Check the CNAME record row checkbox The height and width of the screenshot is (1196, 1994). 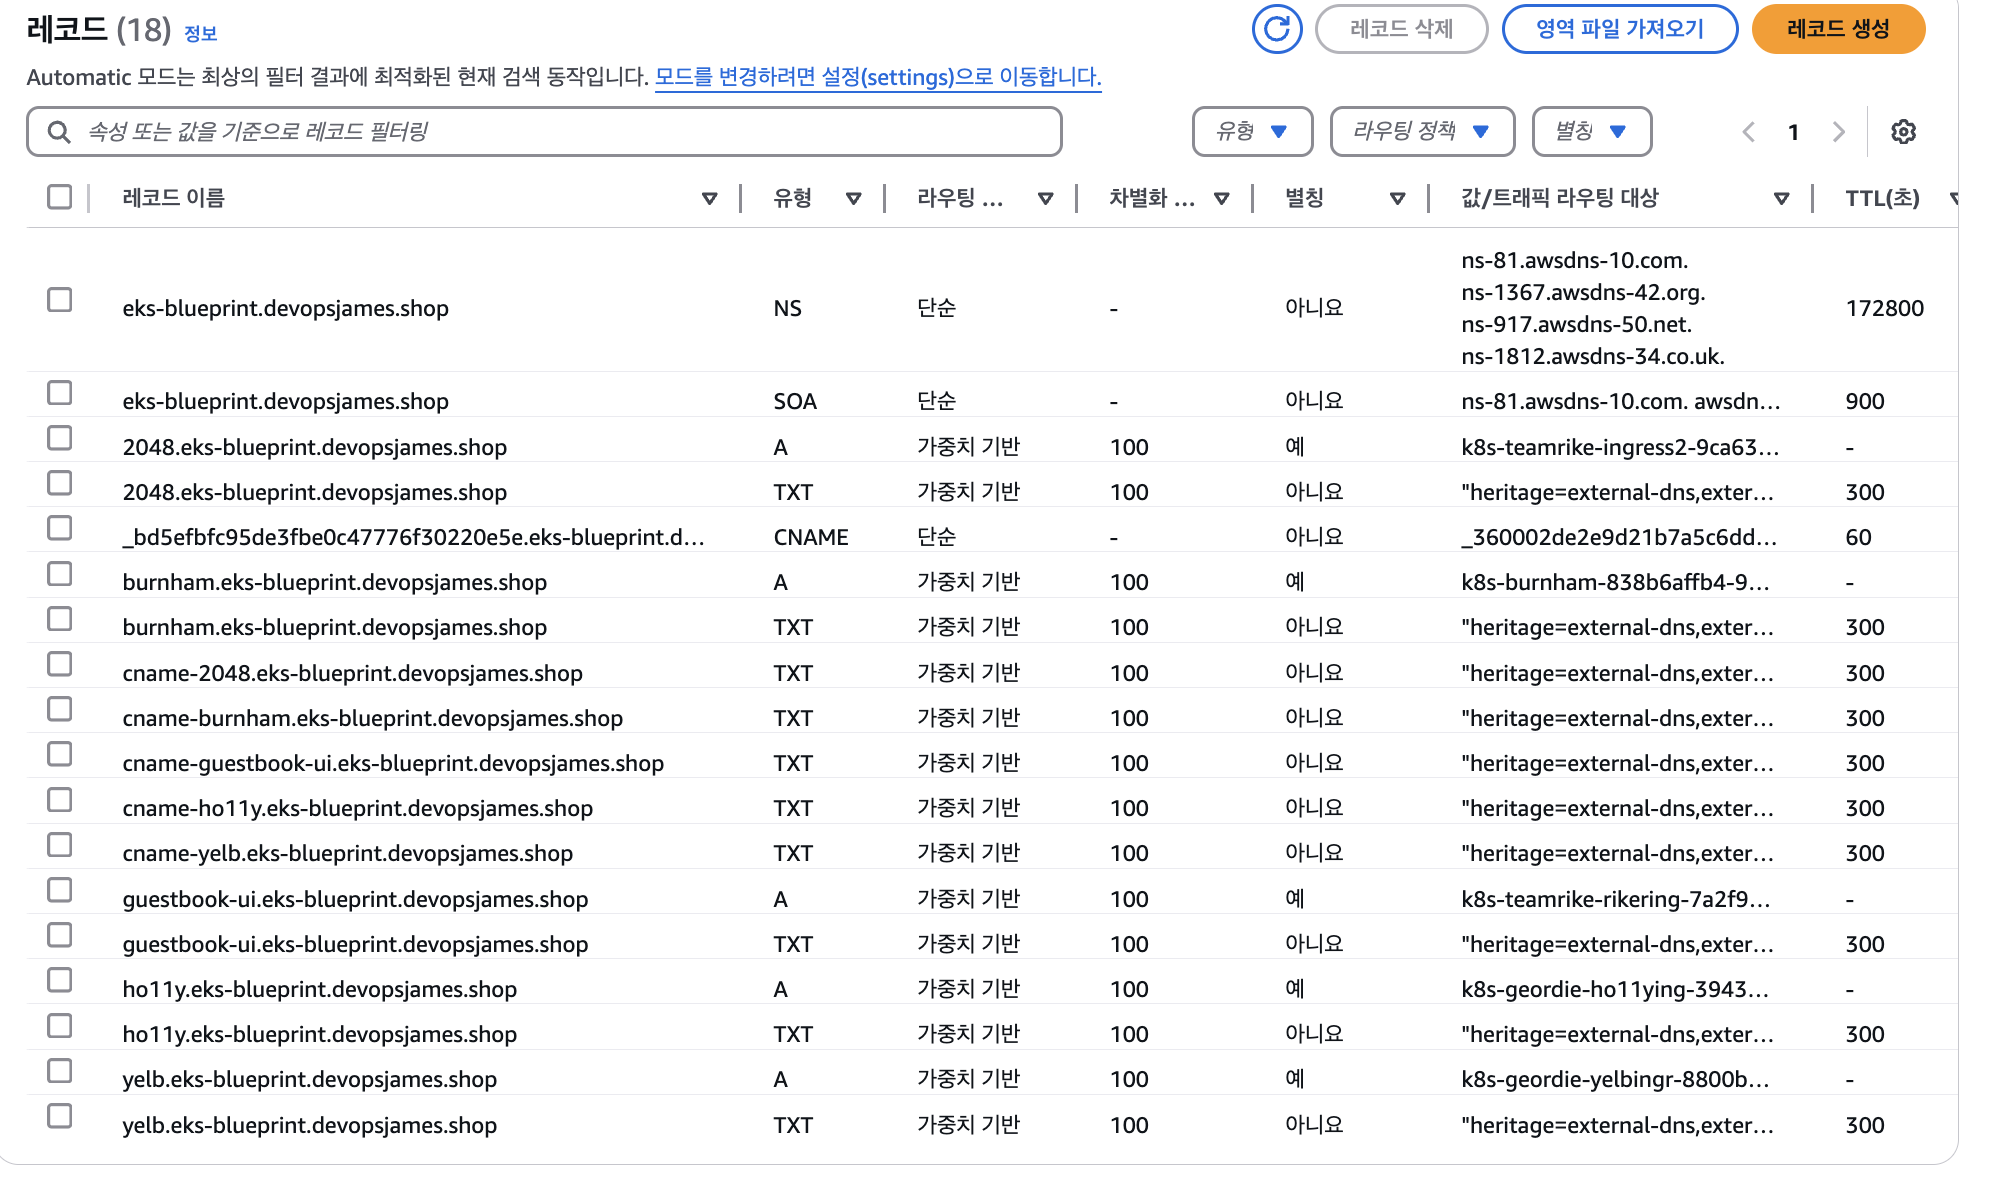tap(60, 528)
